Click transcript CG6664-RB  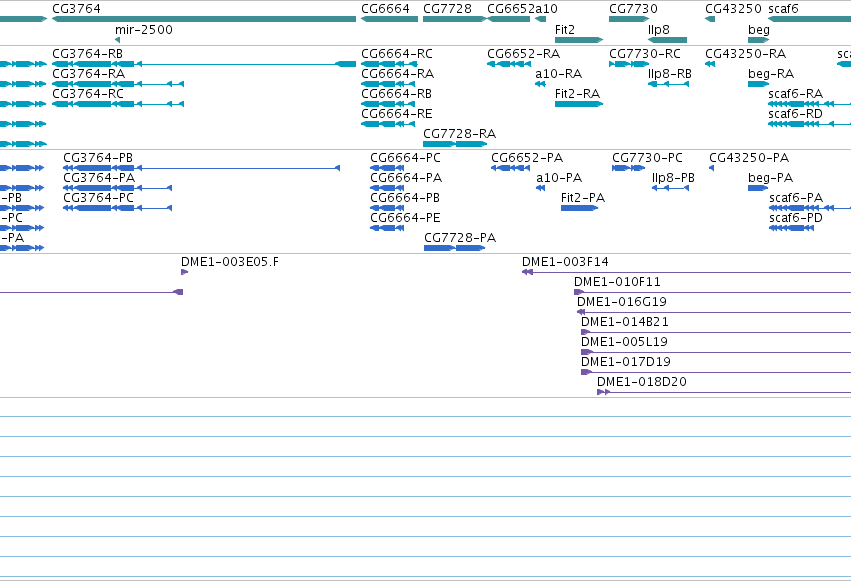click(x=388, y=104)
